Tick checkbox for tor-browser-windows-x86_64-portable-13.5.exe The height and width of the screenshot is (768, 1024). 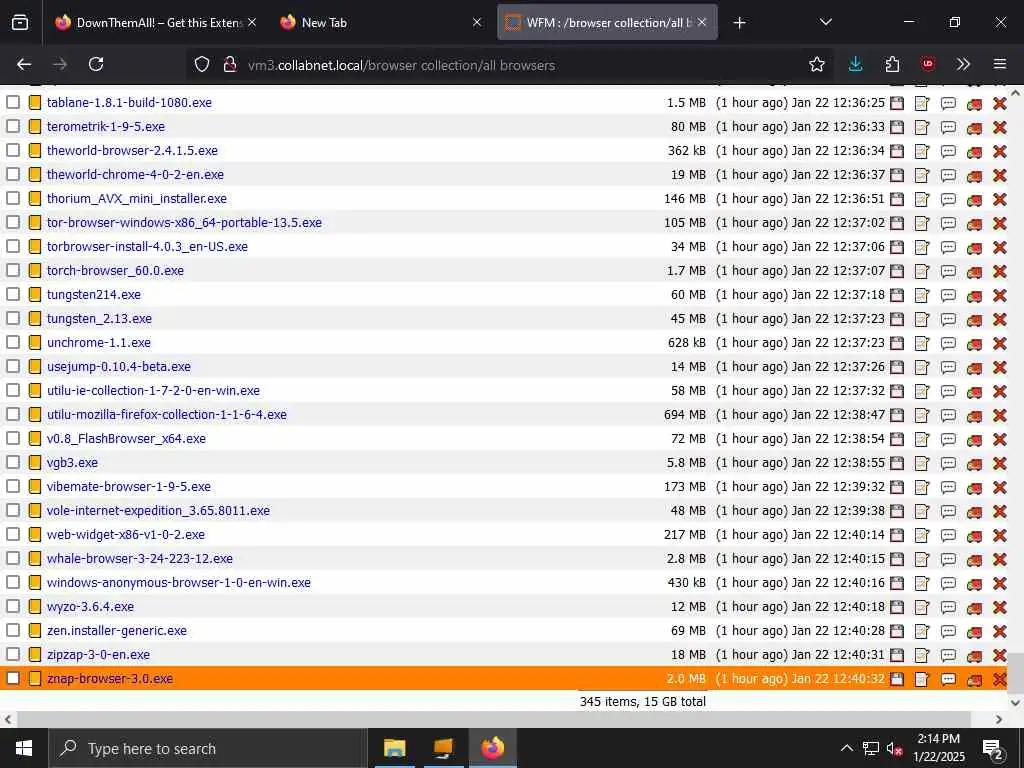tap(13, 223)
